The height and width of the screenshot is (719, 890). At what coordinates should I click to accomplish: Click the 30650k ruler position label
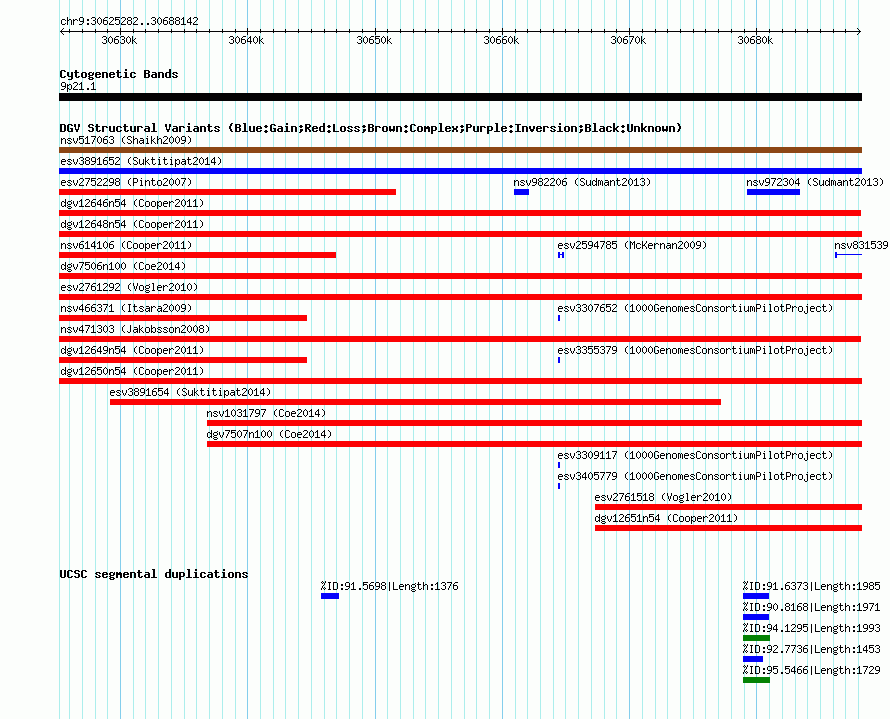pyautogui.click(x=374, y=40)
